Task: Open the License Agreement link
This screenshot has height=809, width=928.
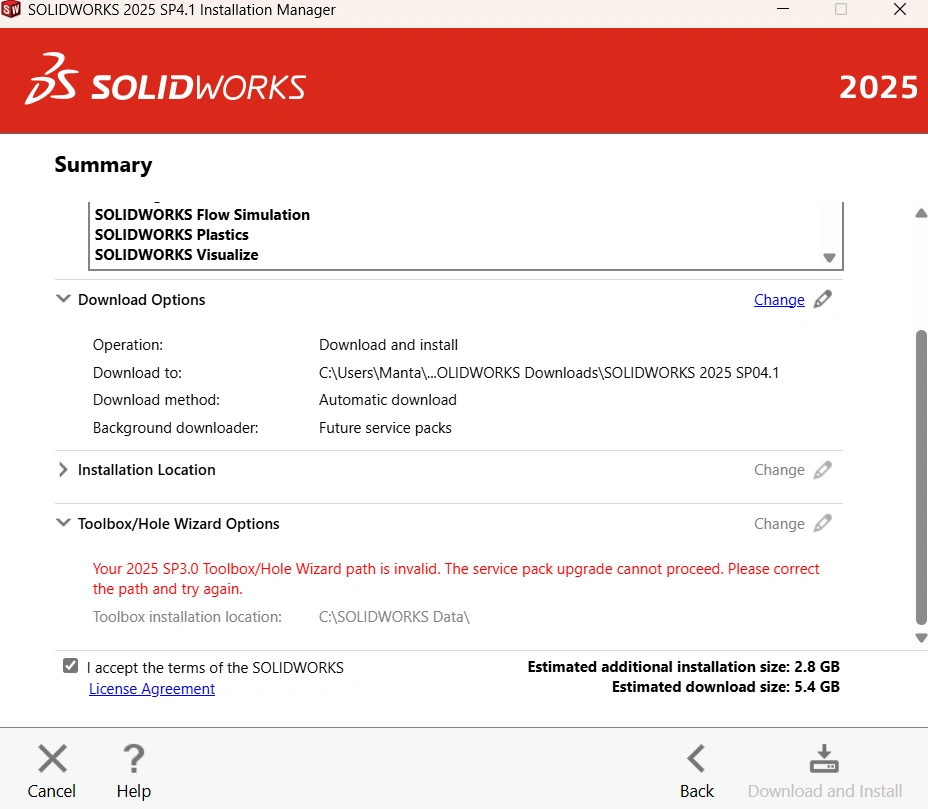Action: click(x=152, y=689)
